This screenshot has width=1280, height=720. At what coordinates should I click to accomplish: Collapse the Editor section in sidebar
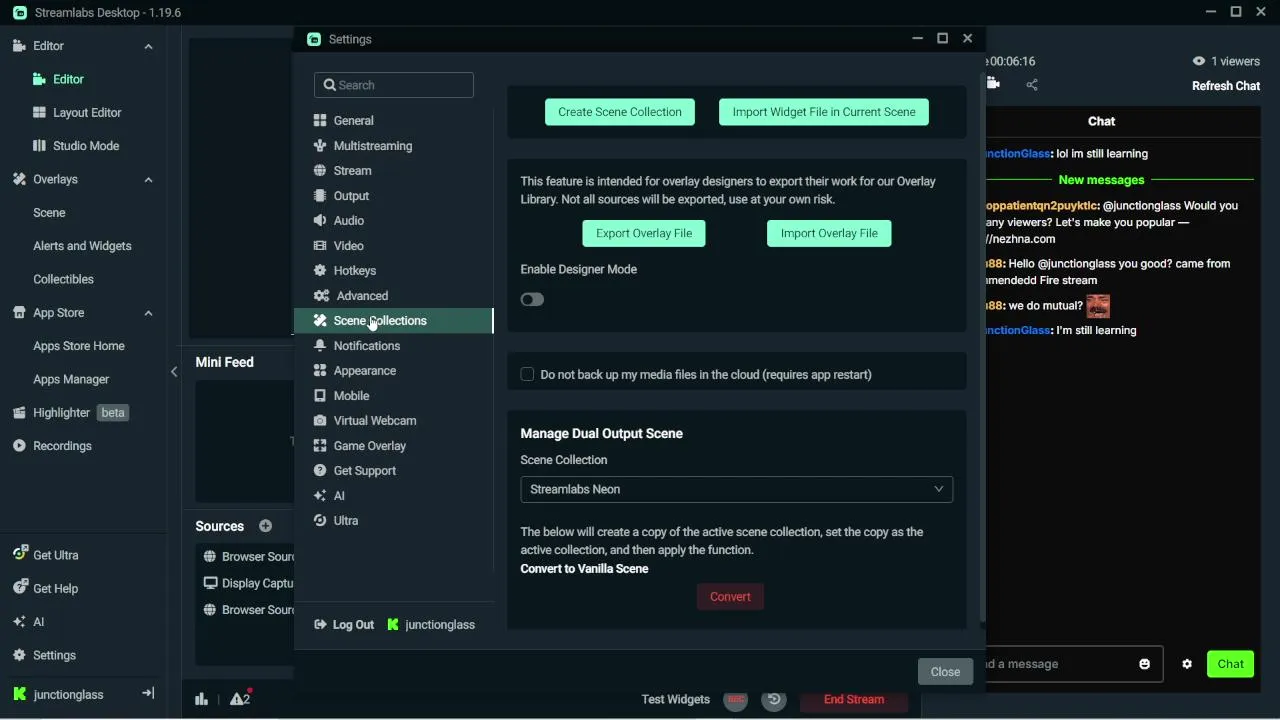click(148, 46)
